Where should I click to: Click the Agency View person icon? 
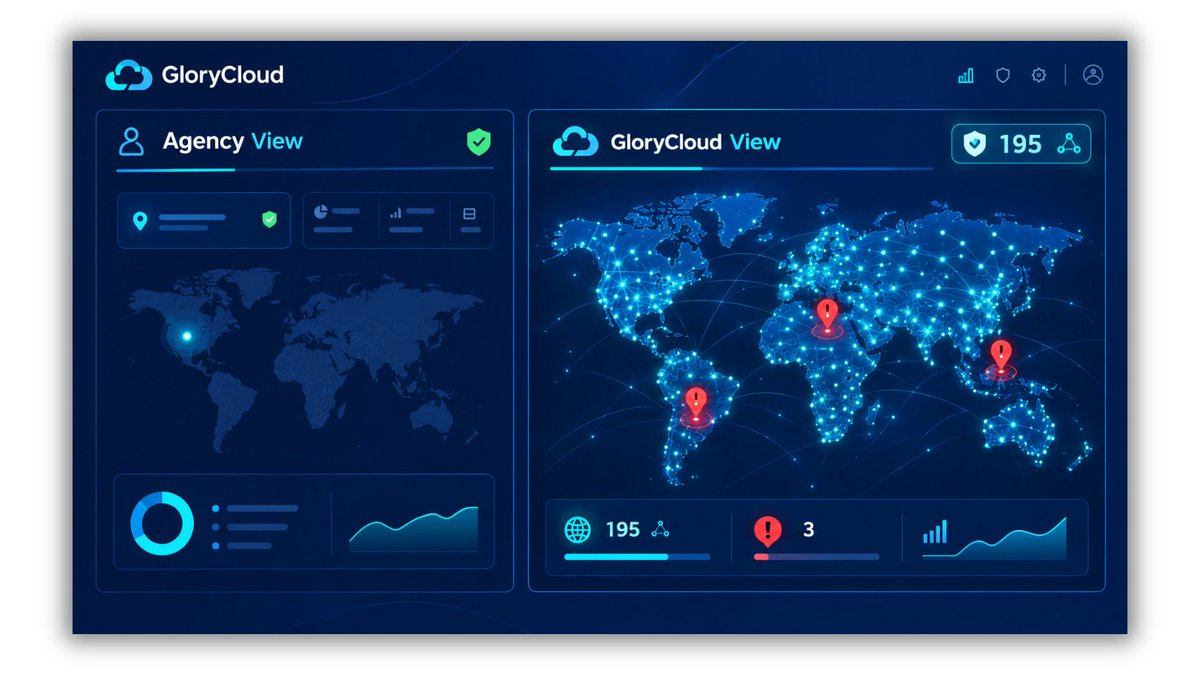tap(132, 141)
